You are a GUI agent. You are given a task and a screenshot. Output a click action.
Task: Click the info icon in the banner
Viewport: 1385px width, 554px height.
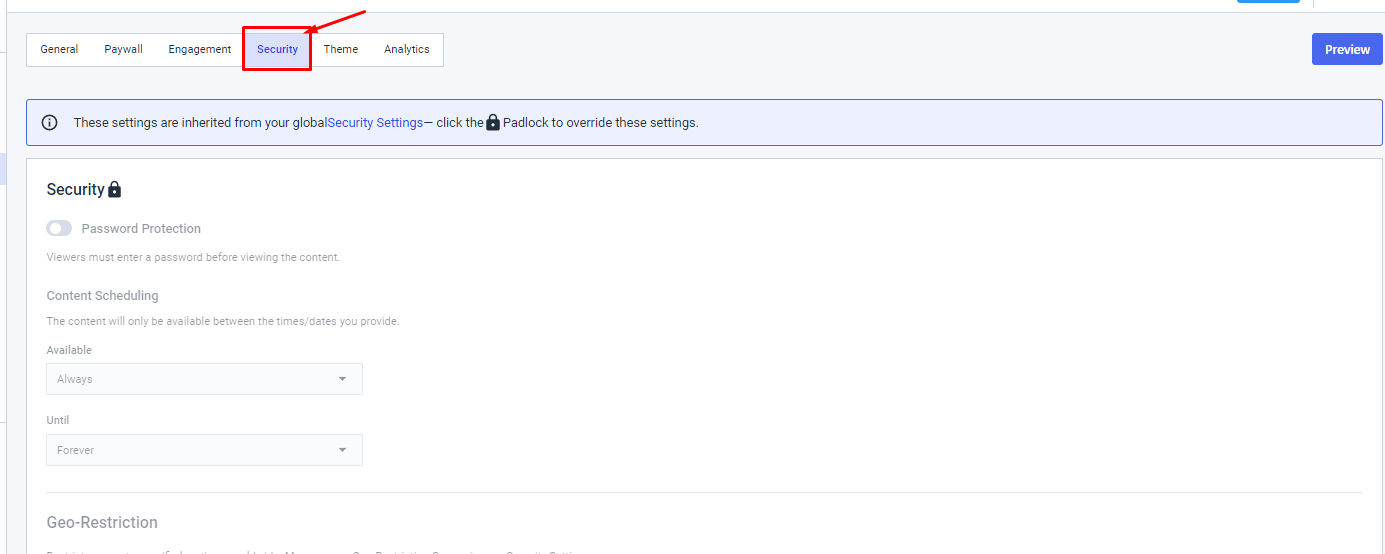(x=49, y=123)
